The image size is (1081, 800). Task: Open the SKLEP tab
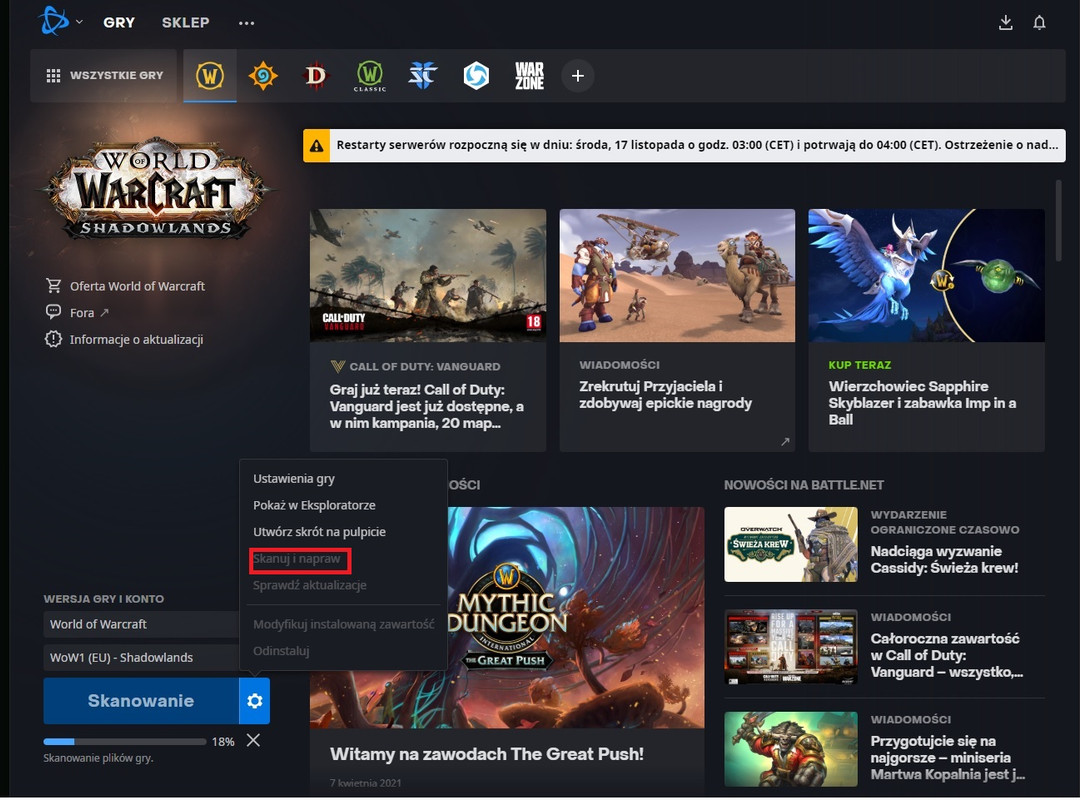point(185,22)
